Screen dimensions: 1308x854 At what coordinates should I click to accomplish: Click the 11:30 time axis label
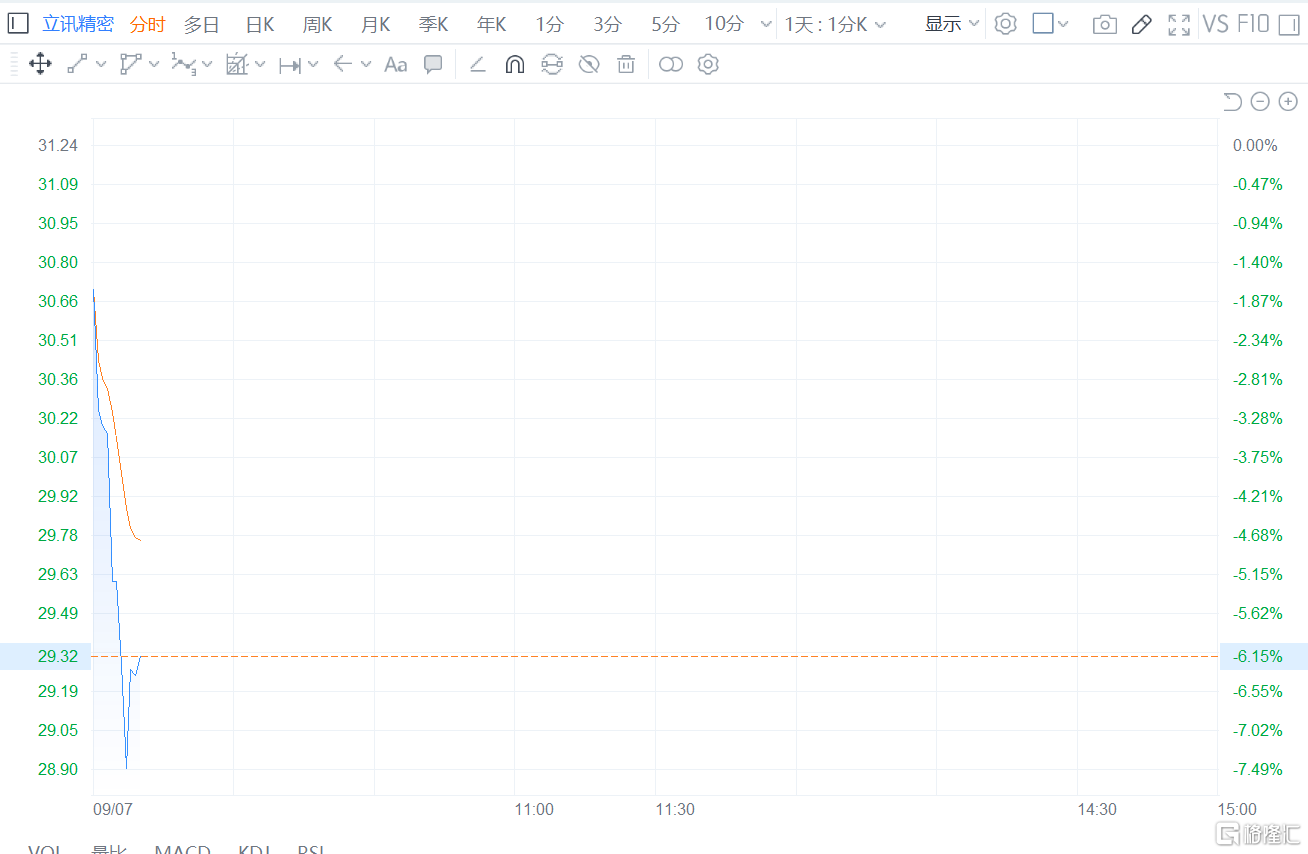(x=675, y=809)
